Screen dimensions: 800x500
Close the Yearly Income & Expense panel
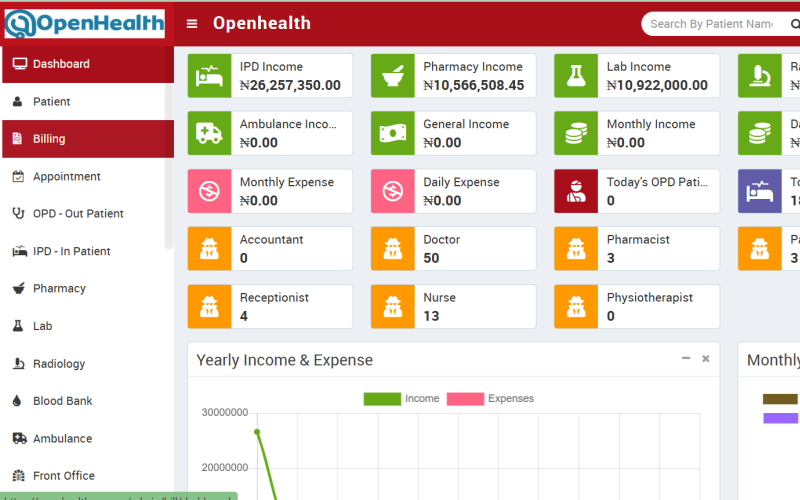pos(706,359)
